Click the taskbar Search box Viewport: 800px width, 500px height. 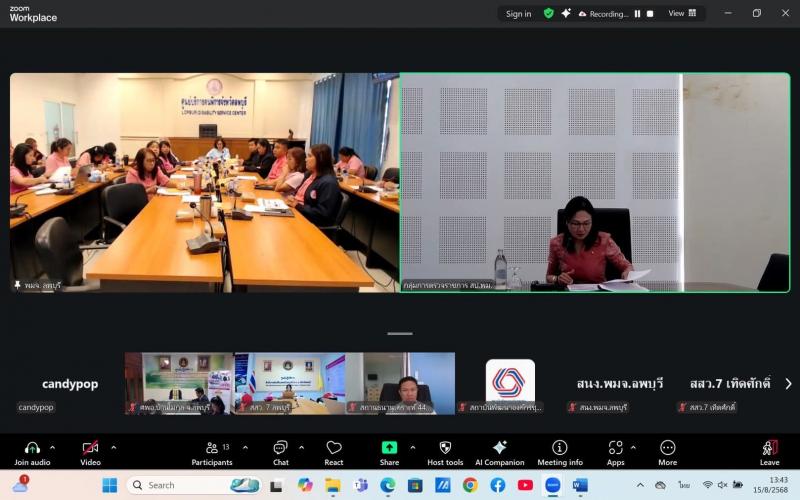click(x=194, y=485)
